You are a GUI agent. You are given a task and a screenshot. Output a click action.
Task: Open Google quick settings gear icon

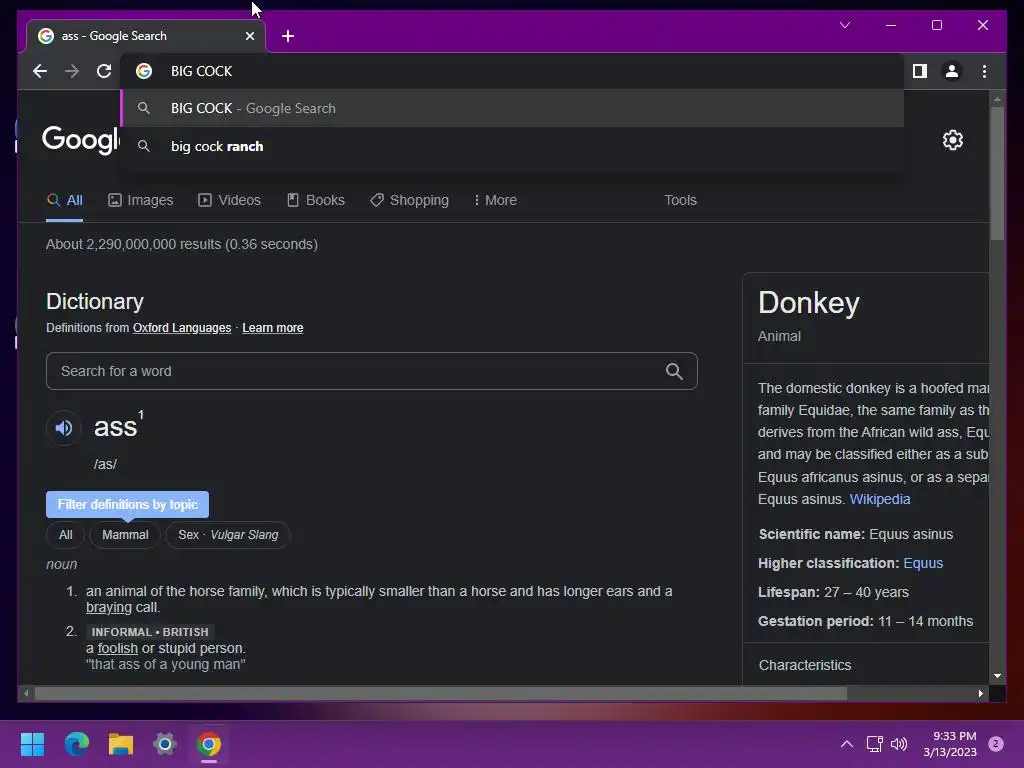(953, 140)
